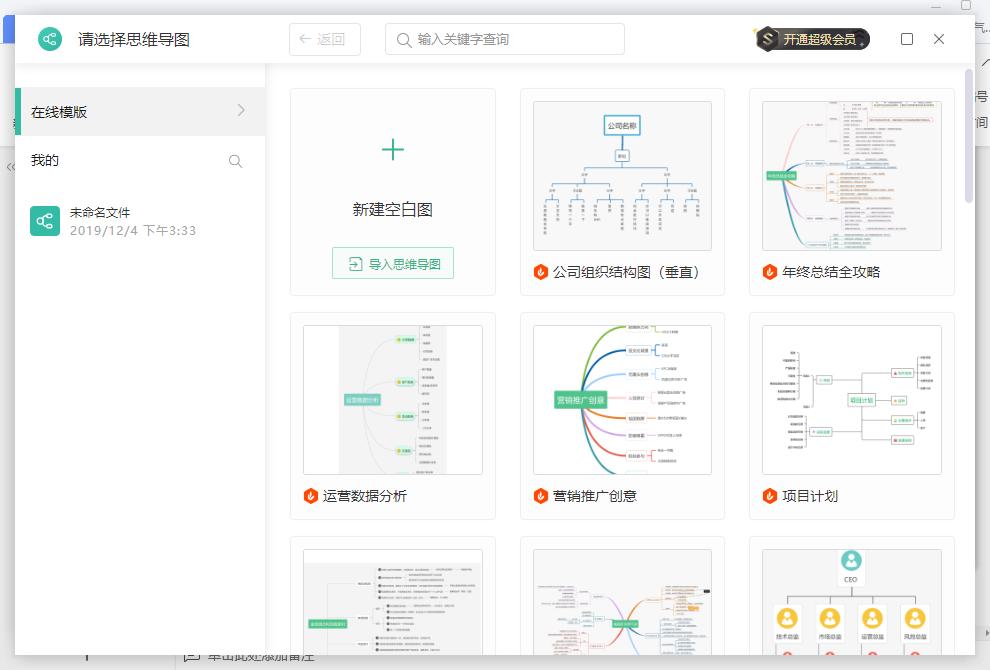Click the 导入思维导图 import button
Screen dimensions: 990x670
click(x=392, y=262)
